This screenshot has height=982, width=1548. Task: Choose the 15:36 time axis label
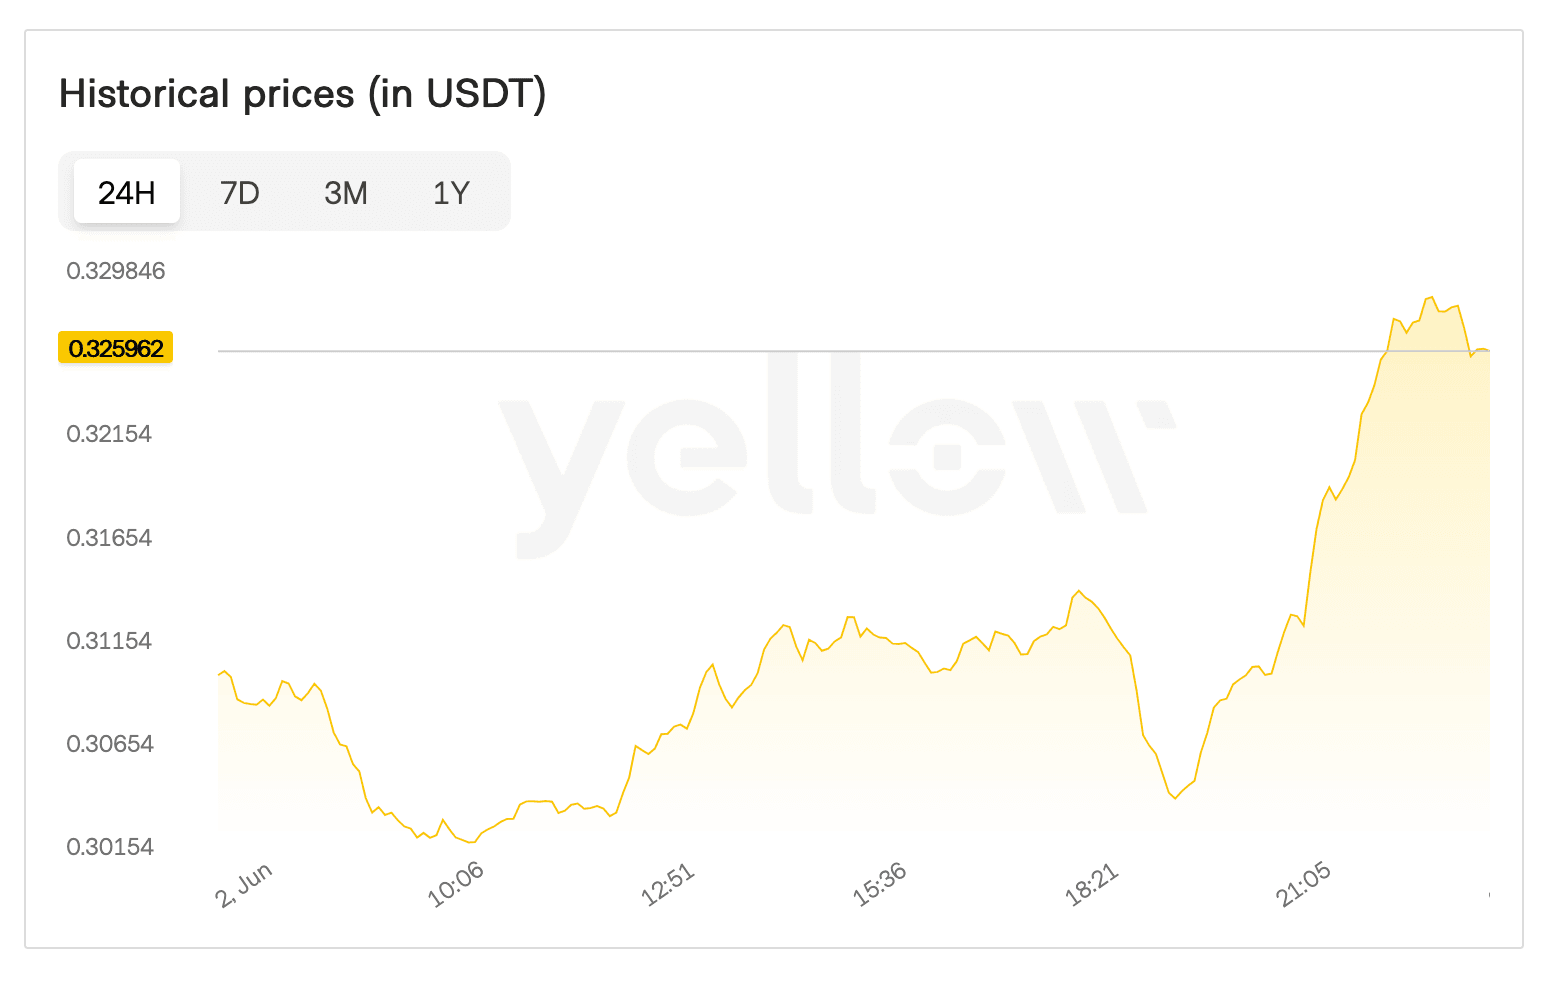(x=880, y=885)
